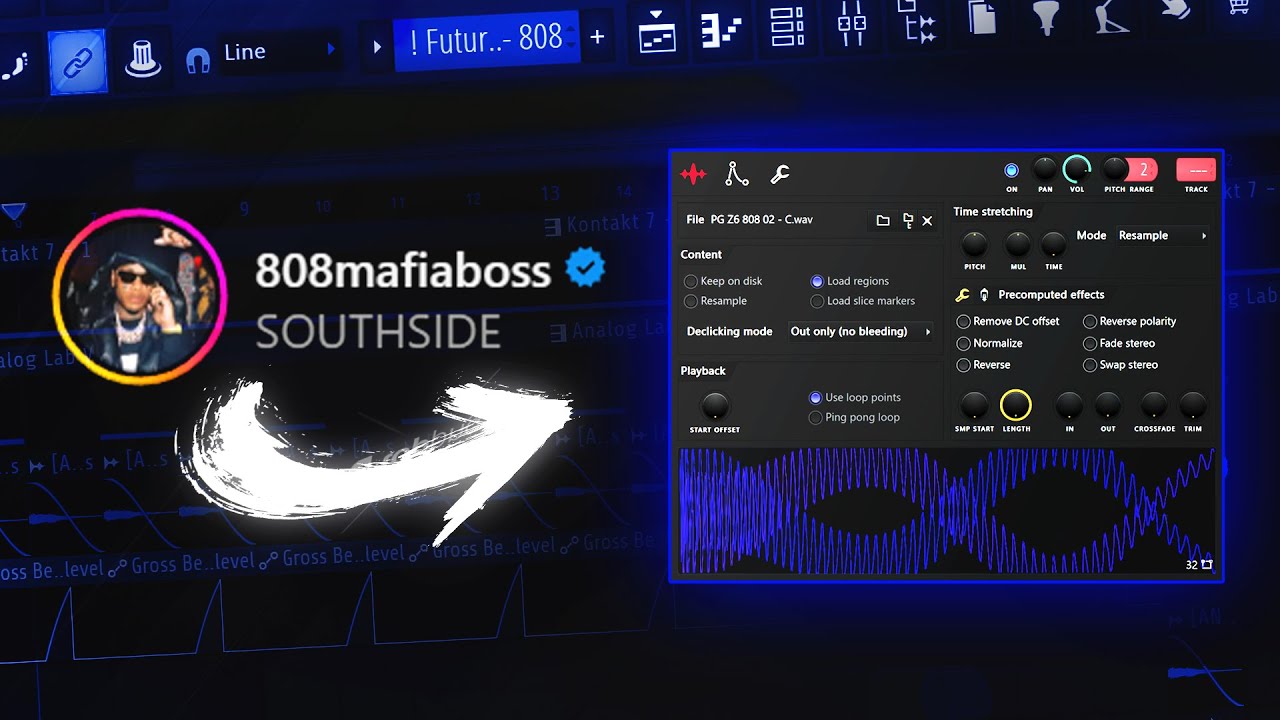
Task: Enable Reverse polarity
Action: pyautogui.click(x=1130, y=321)
